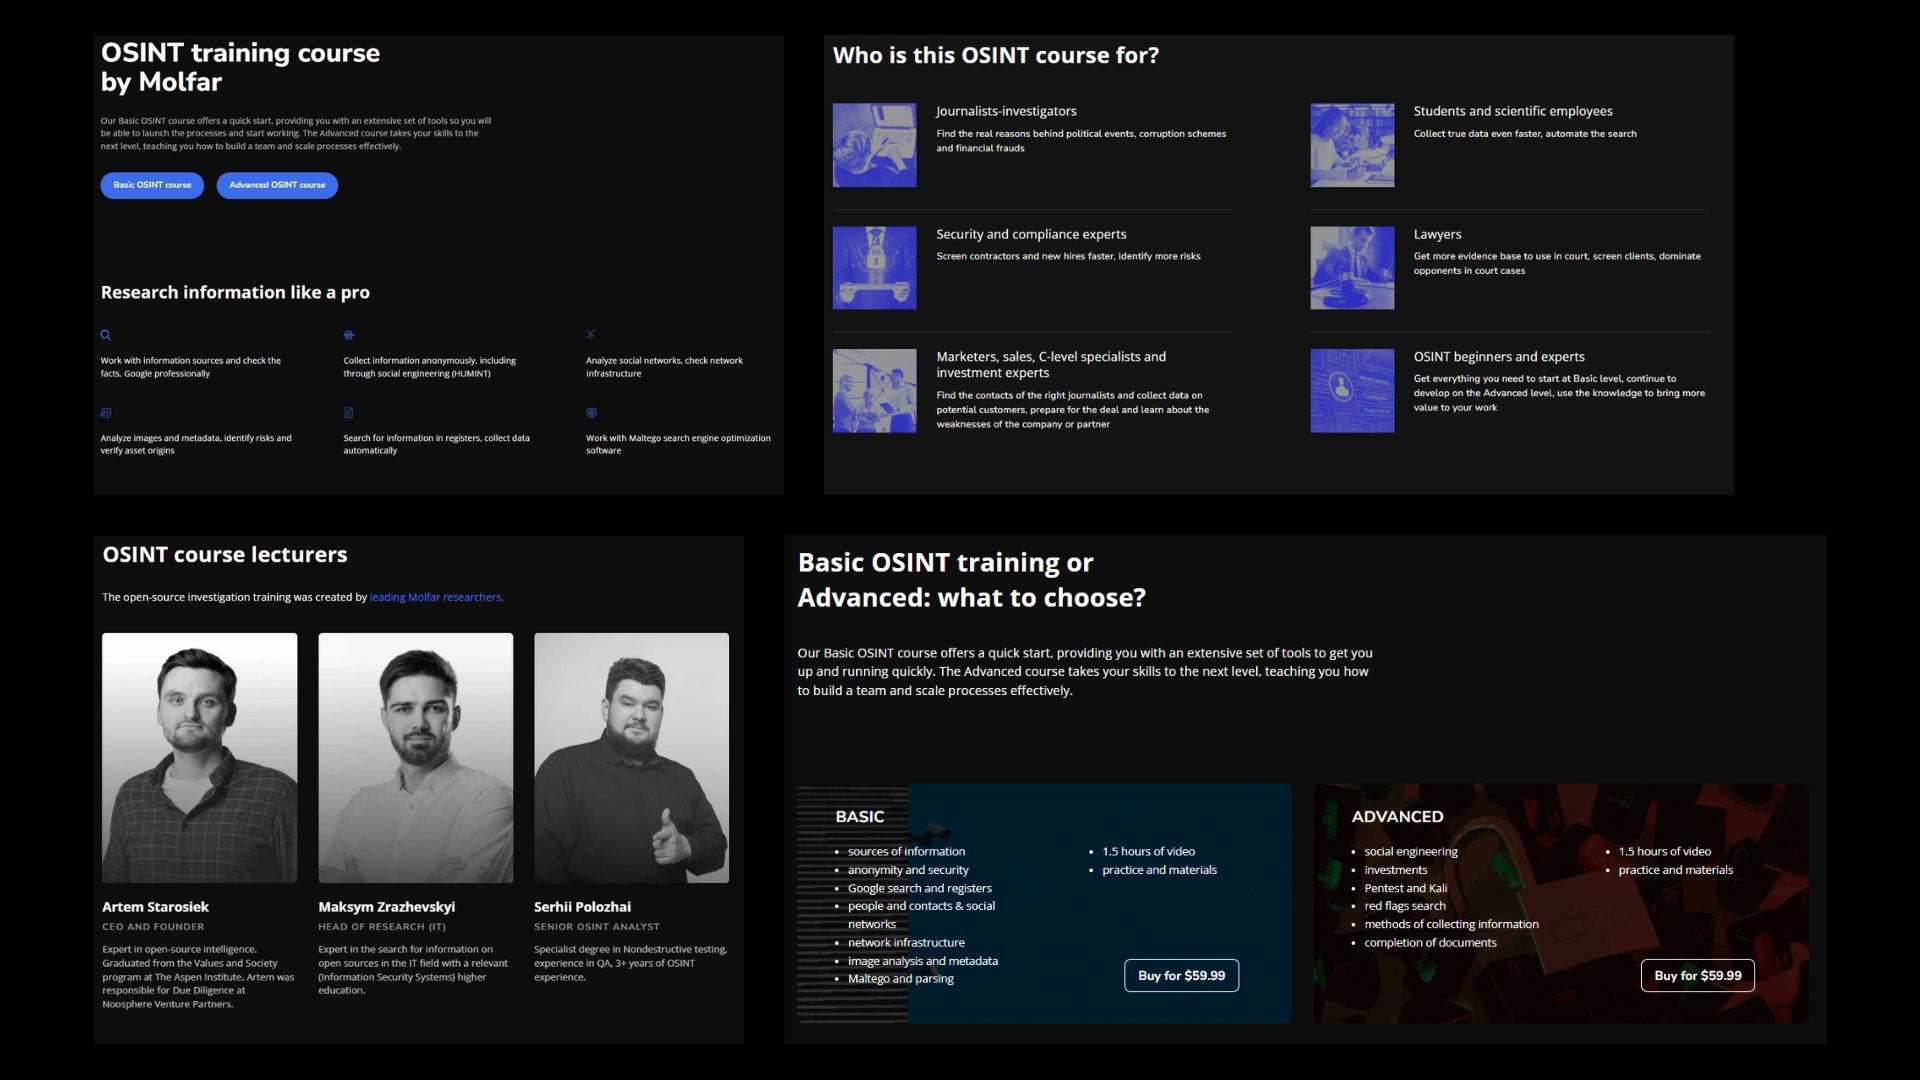The width and height of the screenshot is (1920, 1080).
Task: Click the 'completion of documents' bullet
Action: [x=1430, y=943]
